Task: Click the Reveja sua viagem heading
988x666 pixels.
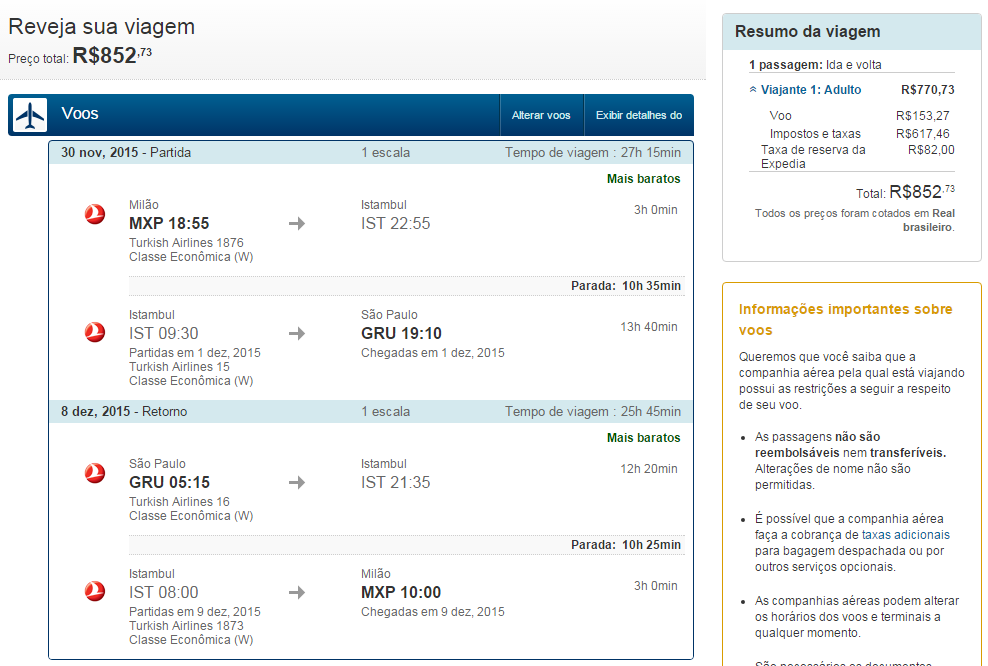Action: point(101,26)
